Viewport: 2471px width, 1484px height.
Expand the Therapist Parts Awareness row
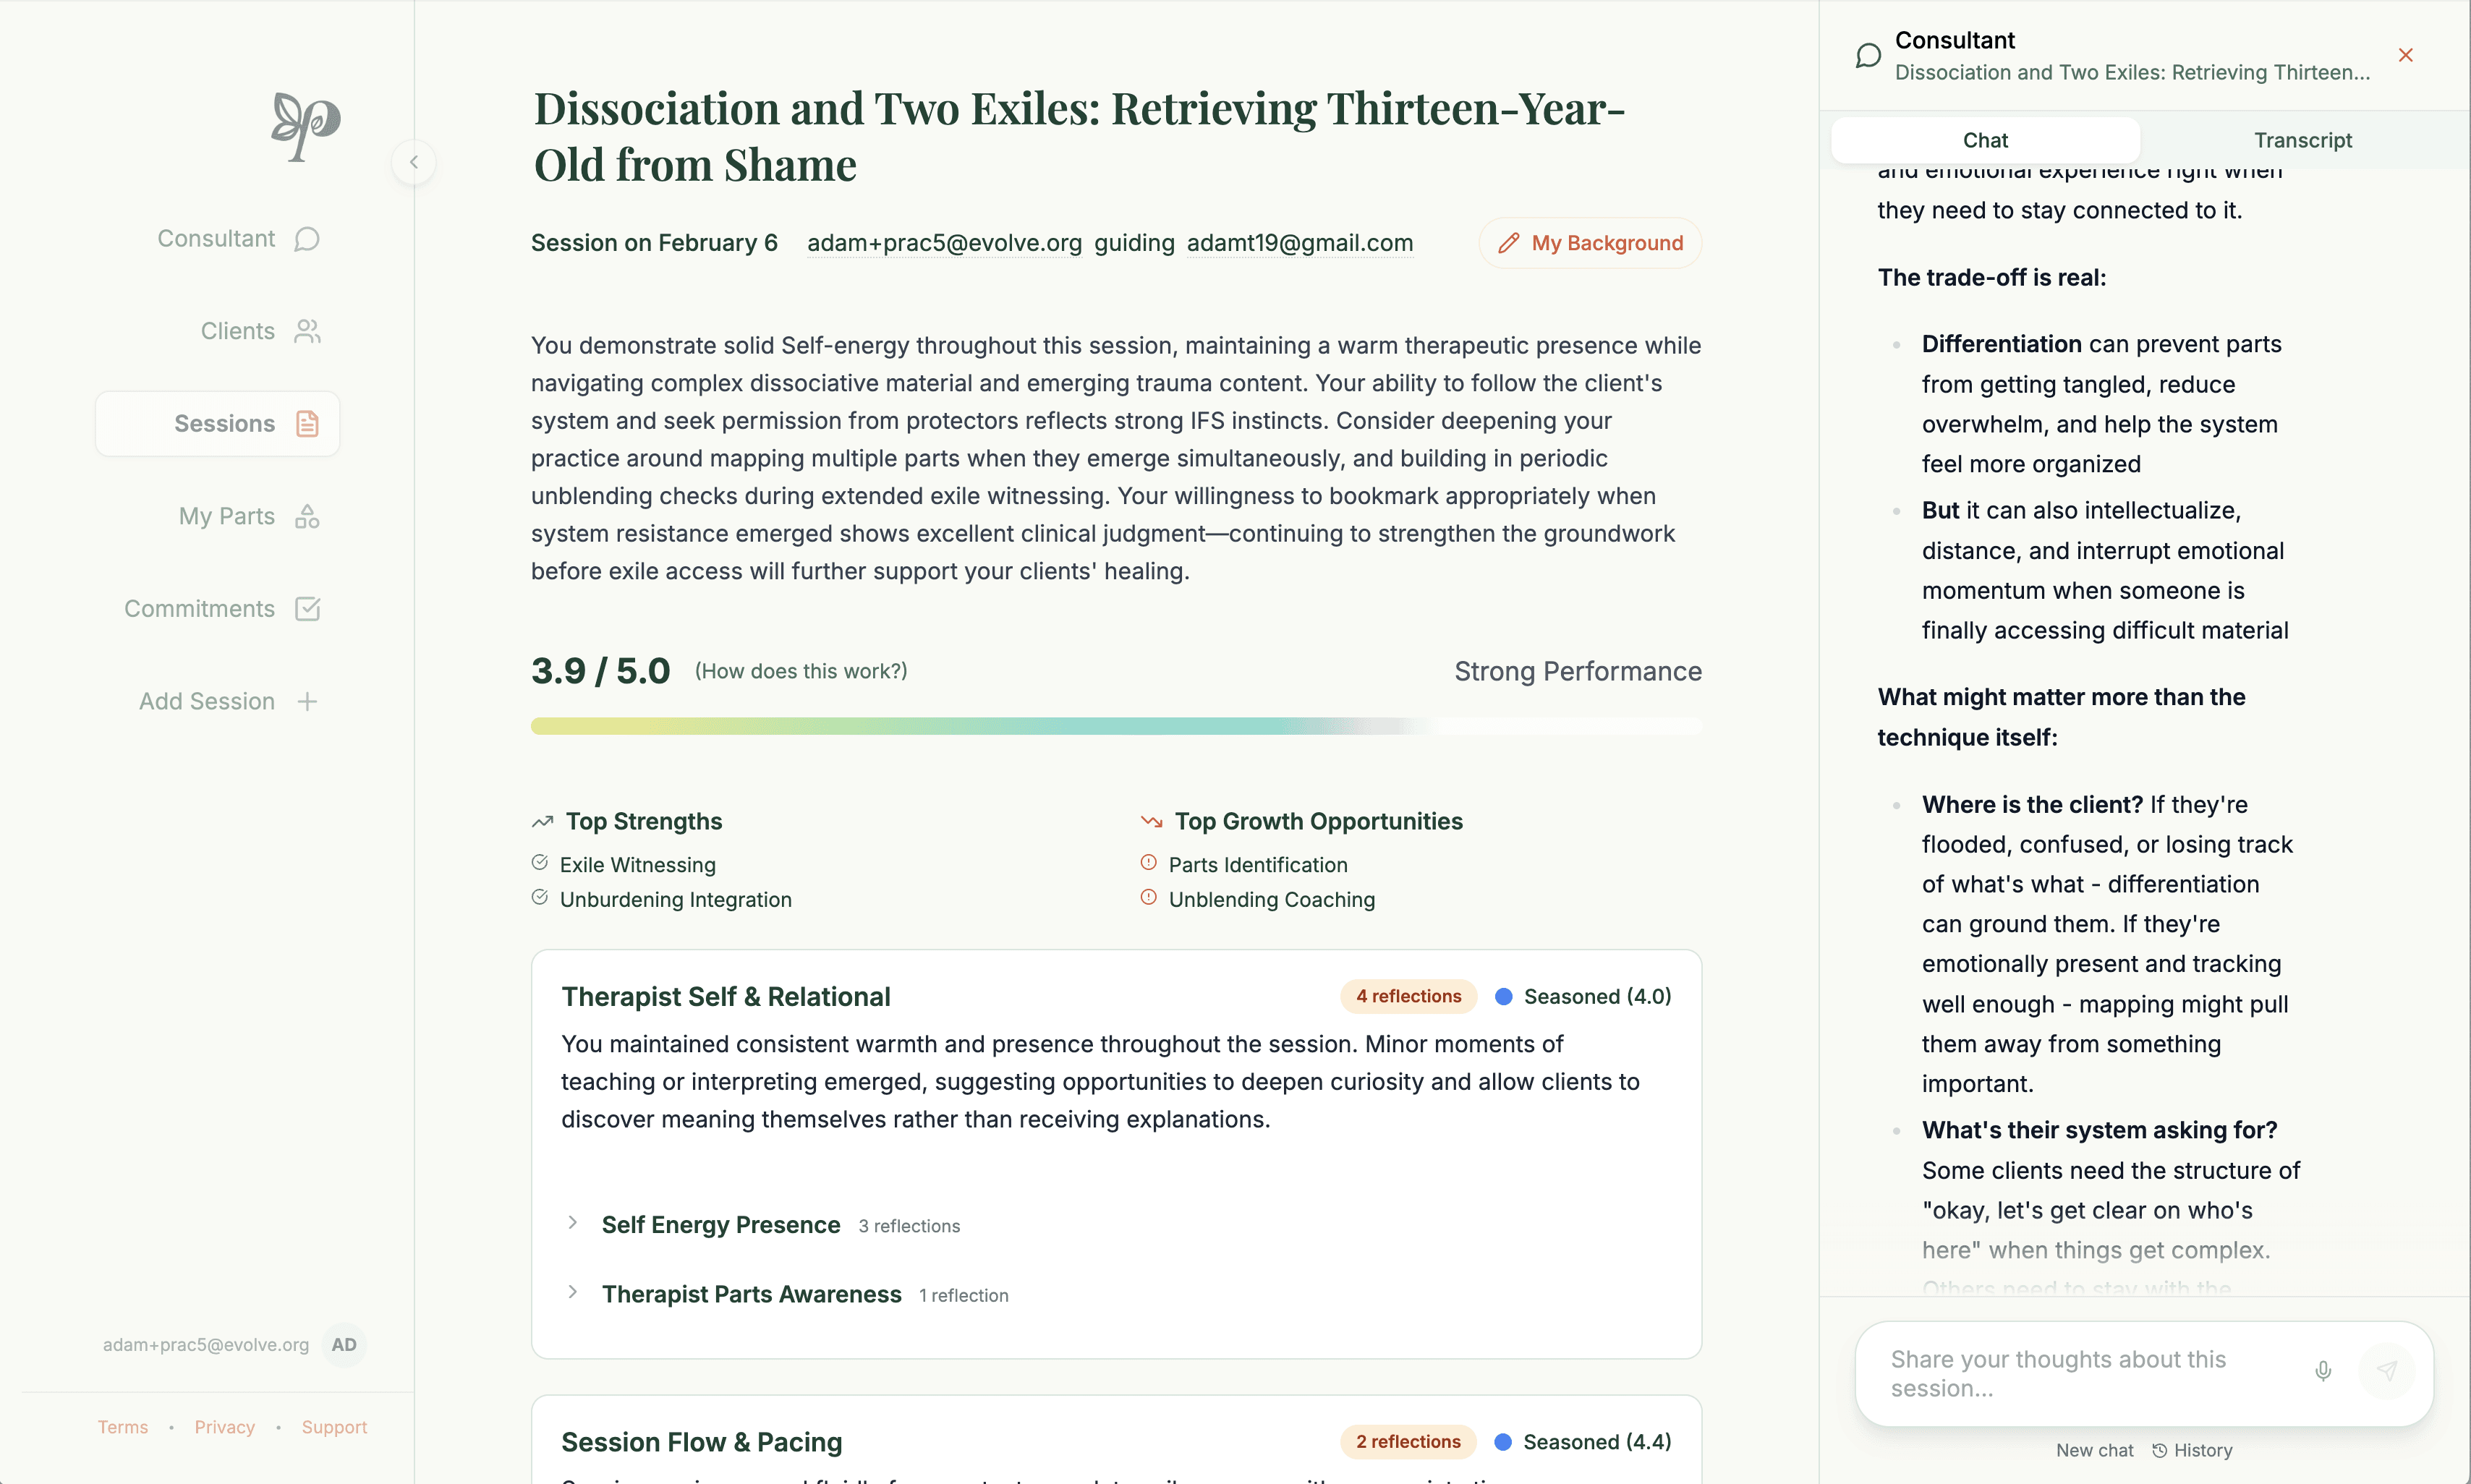[572, 1292]
